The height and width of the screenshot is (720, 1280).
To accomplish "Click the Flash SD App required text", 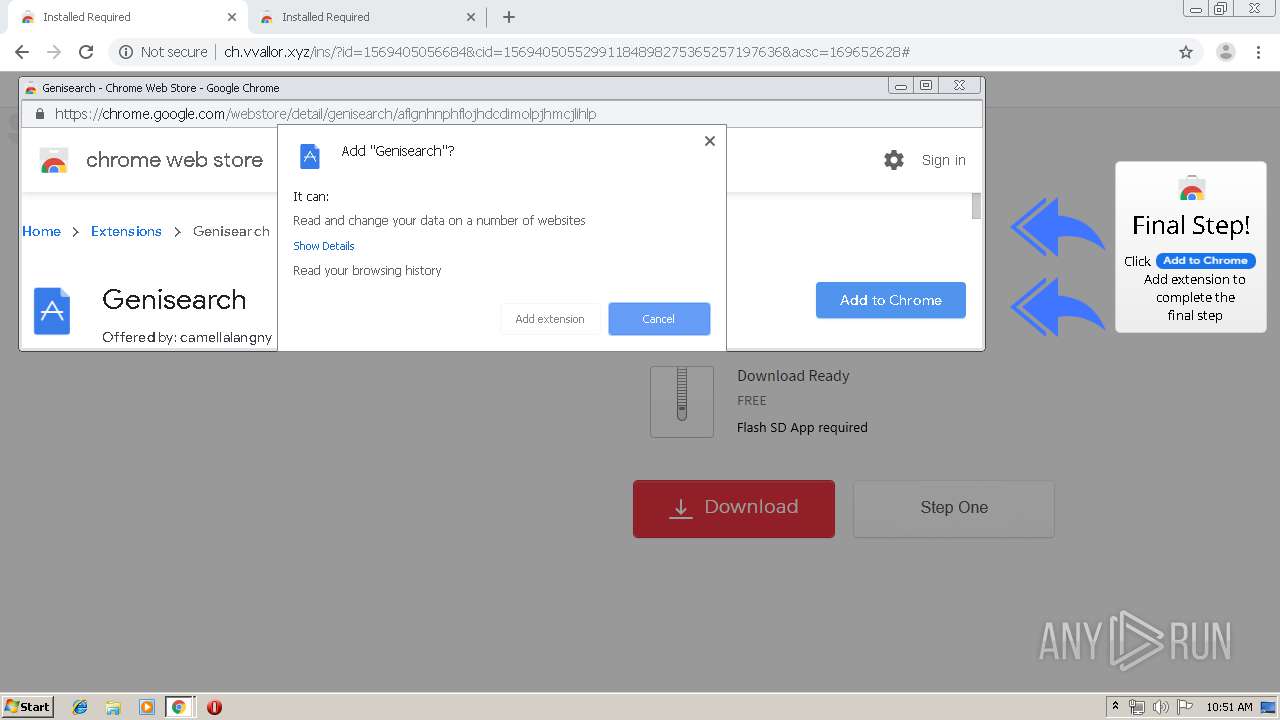I will pyautogui.click(x=802, y=428).
